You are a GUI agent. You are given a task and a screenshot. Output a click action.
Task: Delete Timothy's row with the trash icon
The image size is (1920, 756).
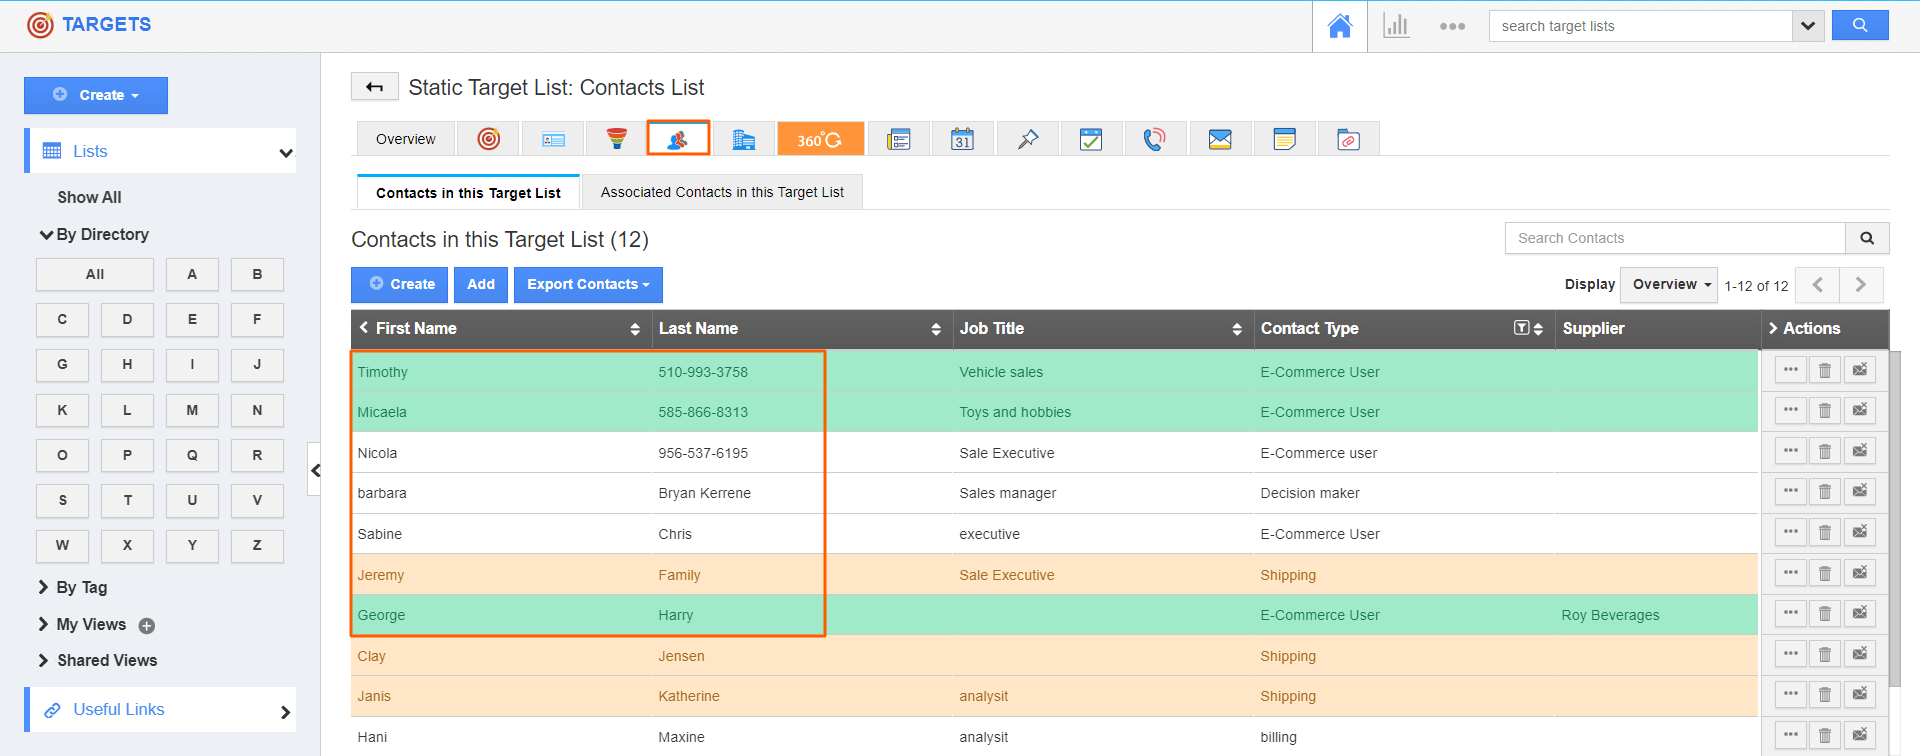pos(1824,371)
